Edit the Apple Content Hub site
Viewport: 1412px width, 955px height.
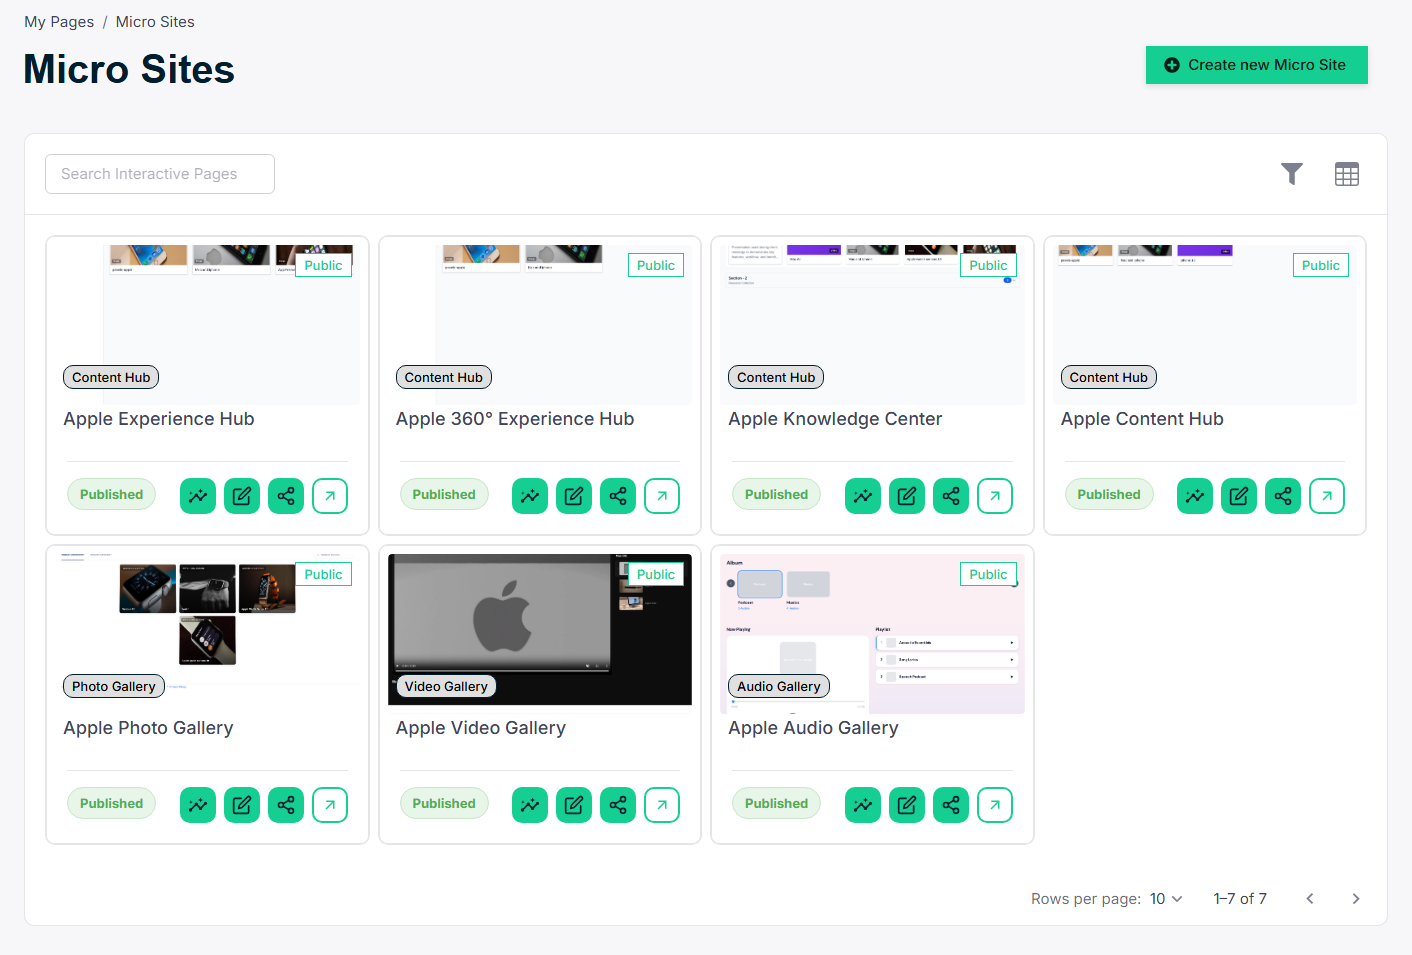click(1239, 496)
